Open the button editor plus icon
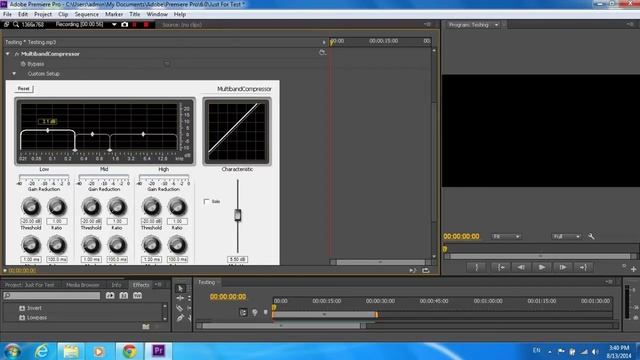The image size is (640, 360). click(x=633, y=269)
